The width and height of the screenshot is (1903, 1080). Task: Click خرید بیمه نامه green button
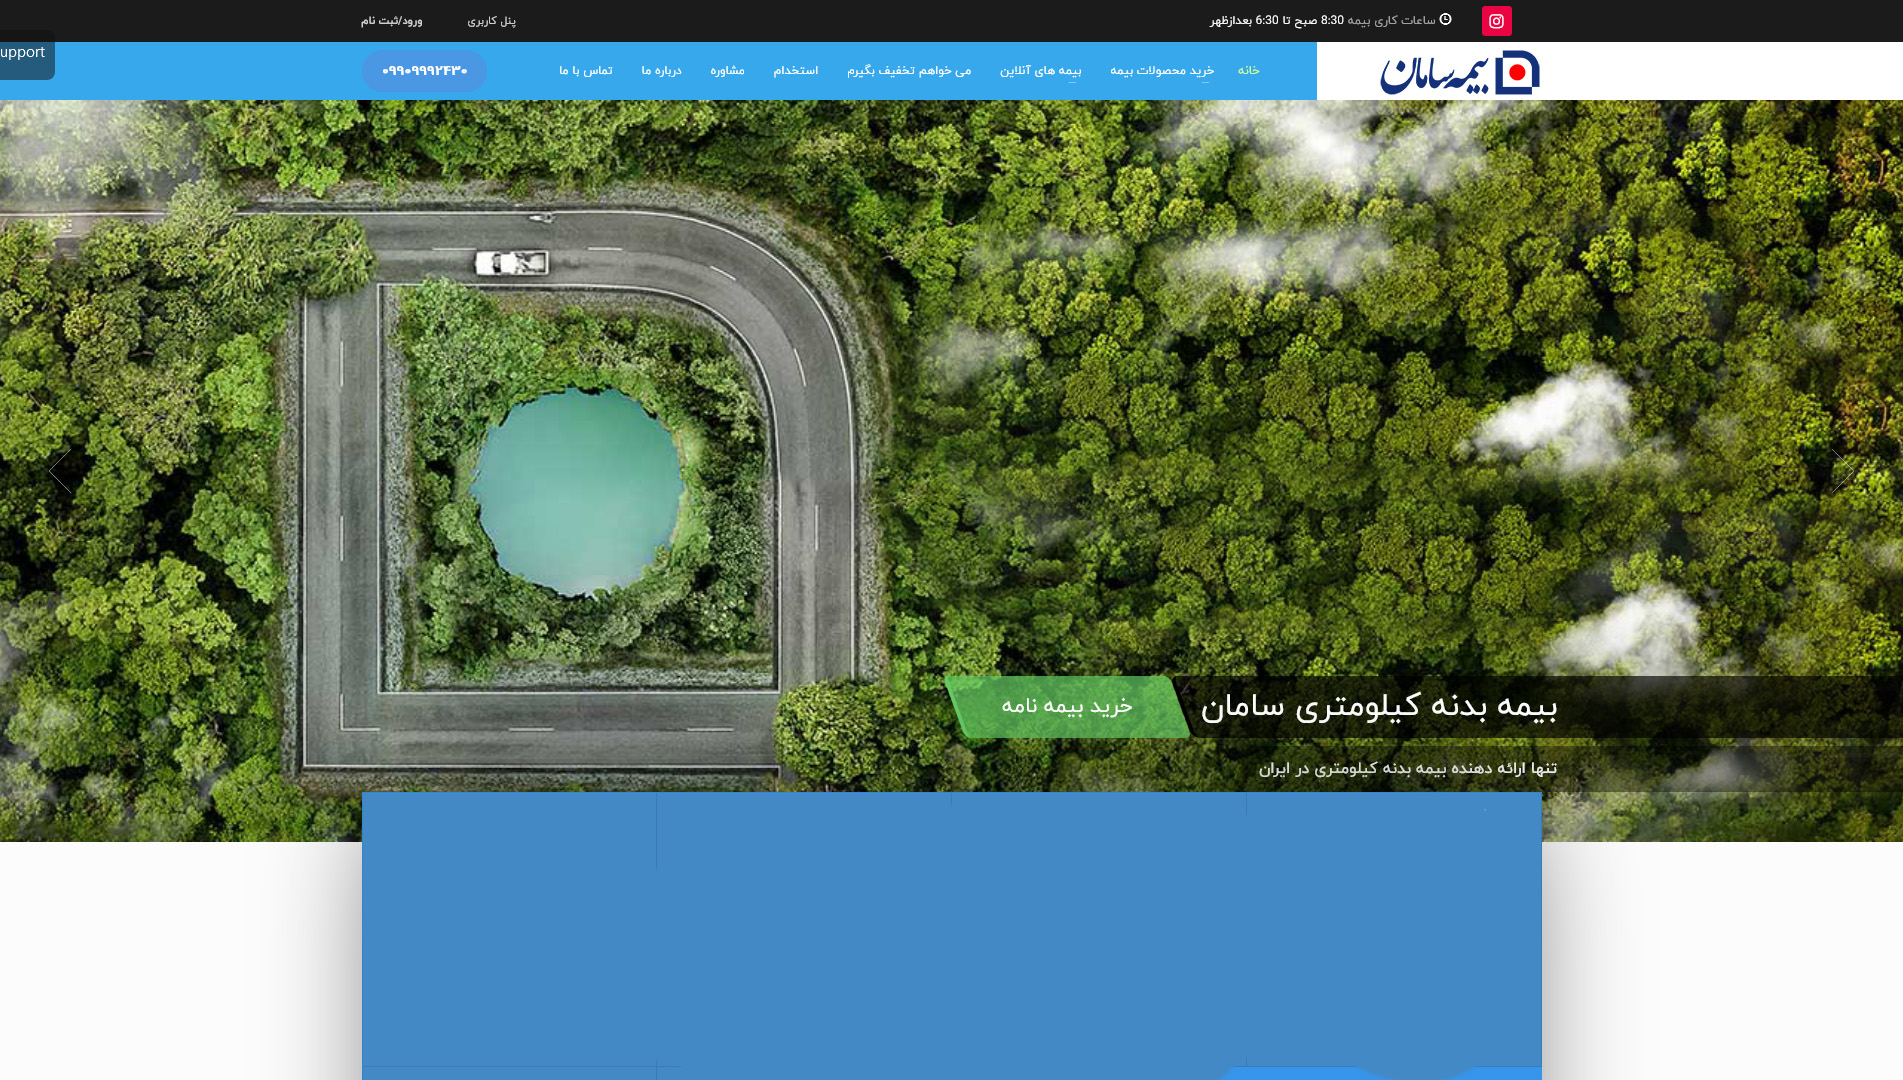(1070, 707)
